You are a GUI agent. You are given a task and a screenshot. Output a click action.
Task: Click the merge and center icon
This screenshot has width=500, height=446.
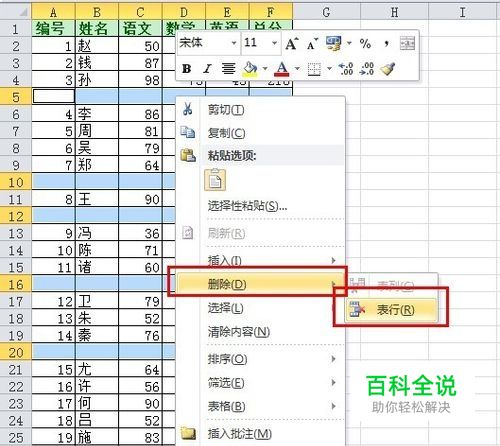point(407,43)
